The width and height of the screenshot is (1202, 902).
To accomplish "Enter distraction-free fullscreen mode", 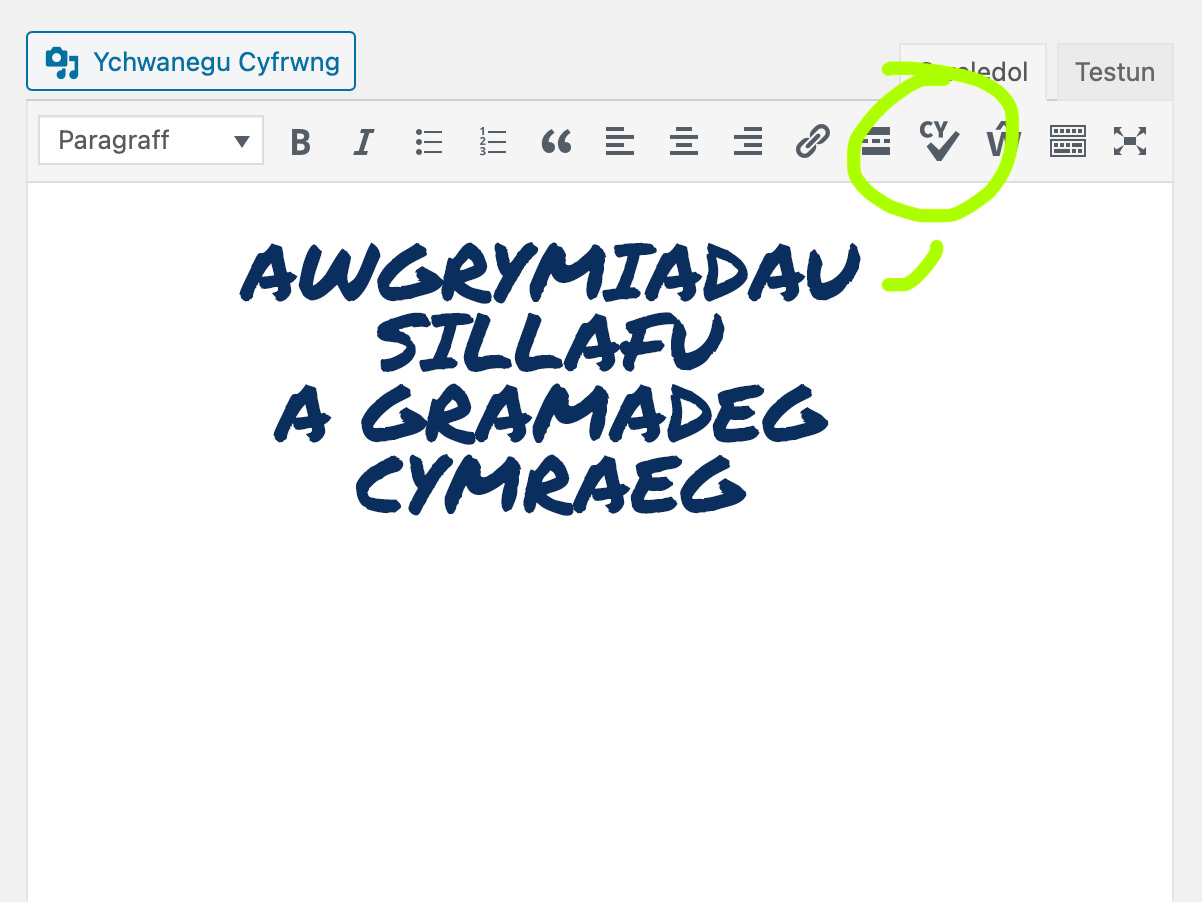I will click(1130, 142).
